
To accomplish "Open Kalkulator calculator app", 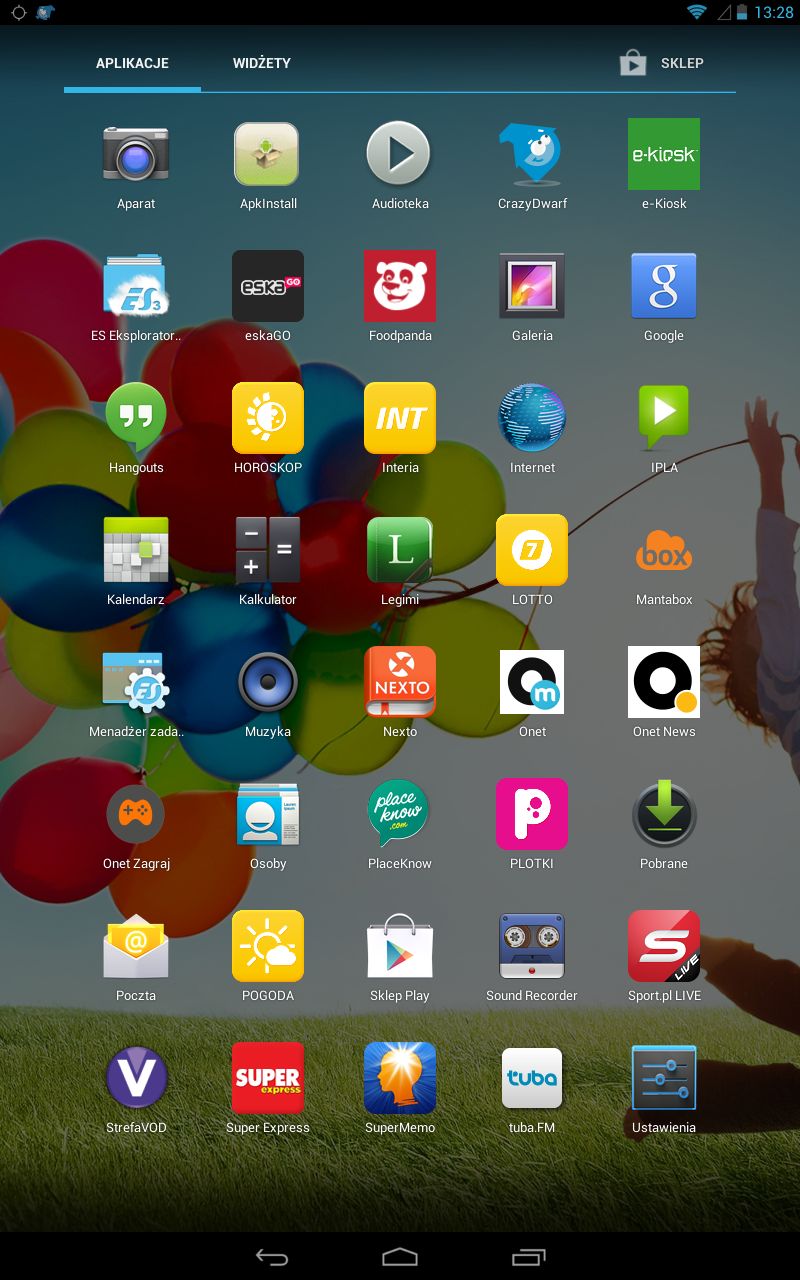I will tap(268, 550).
